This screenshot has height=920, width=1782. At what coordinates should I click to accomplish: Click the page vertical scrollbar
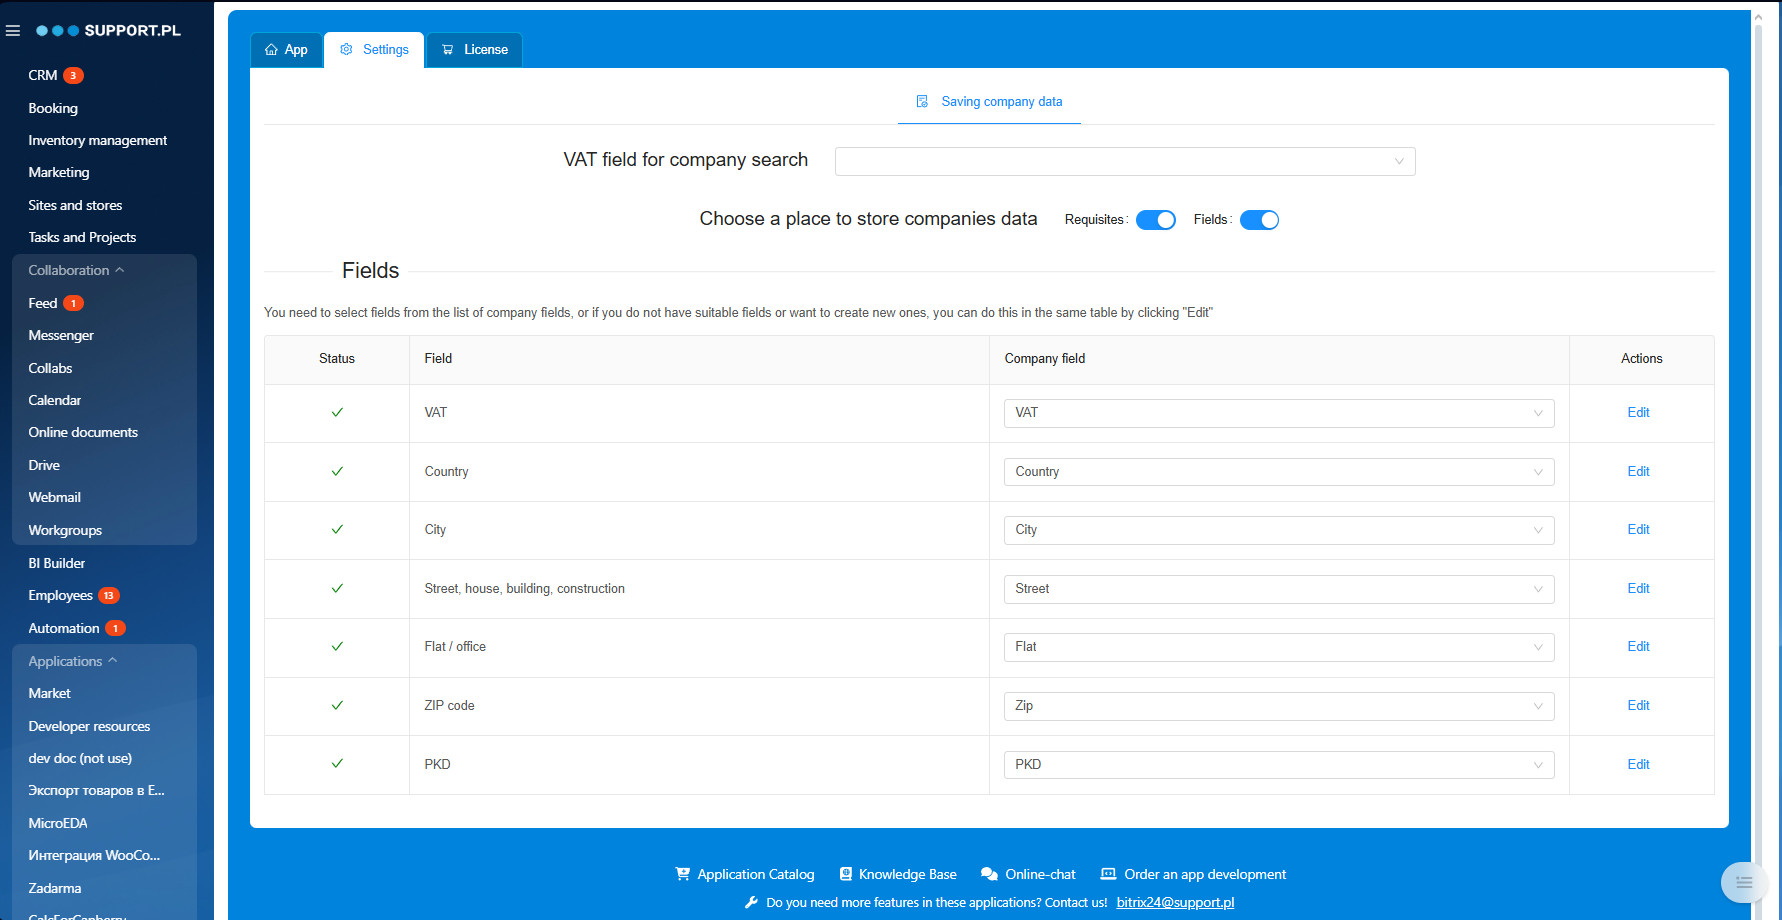[1758, 400]
